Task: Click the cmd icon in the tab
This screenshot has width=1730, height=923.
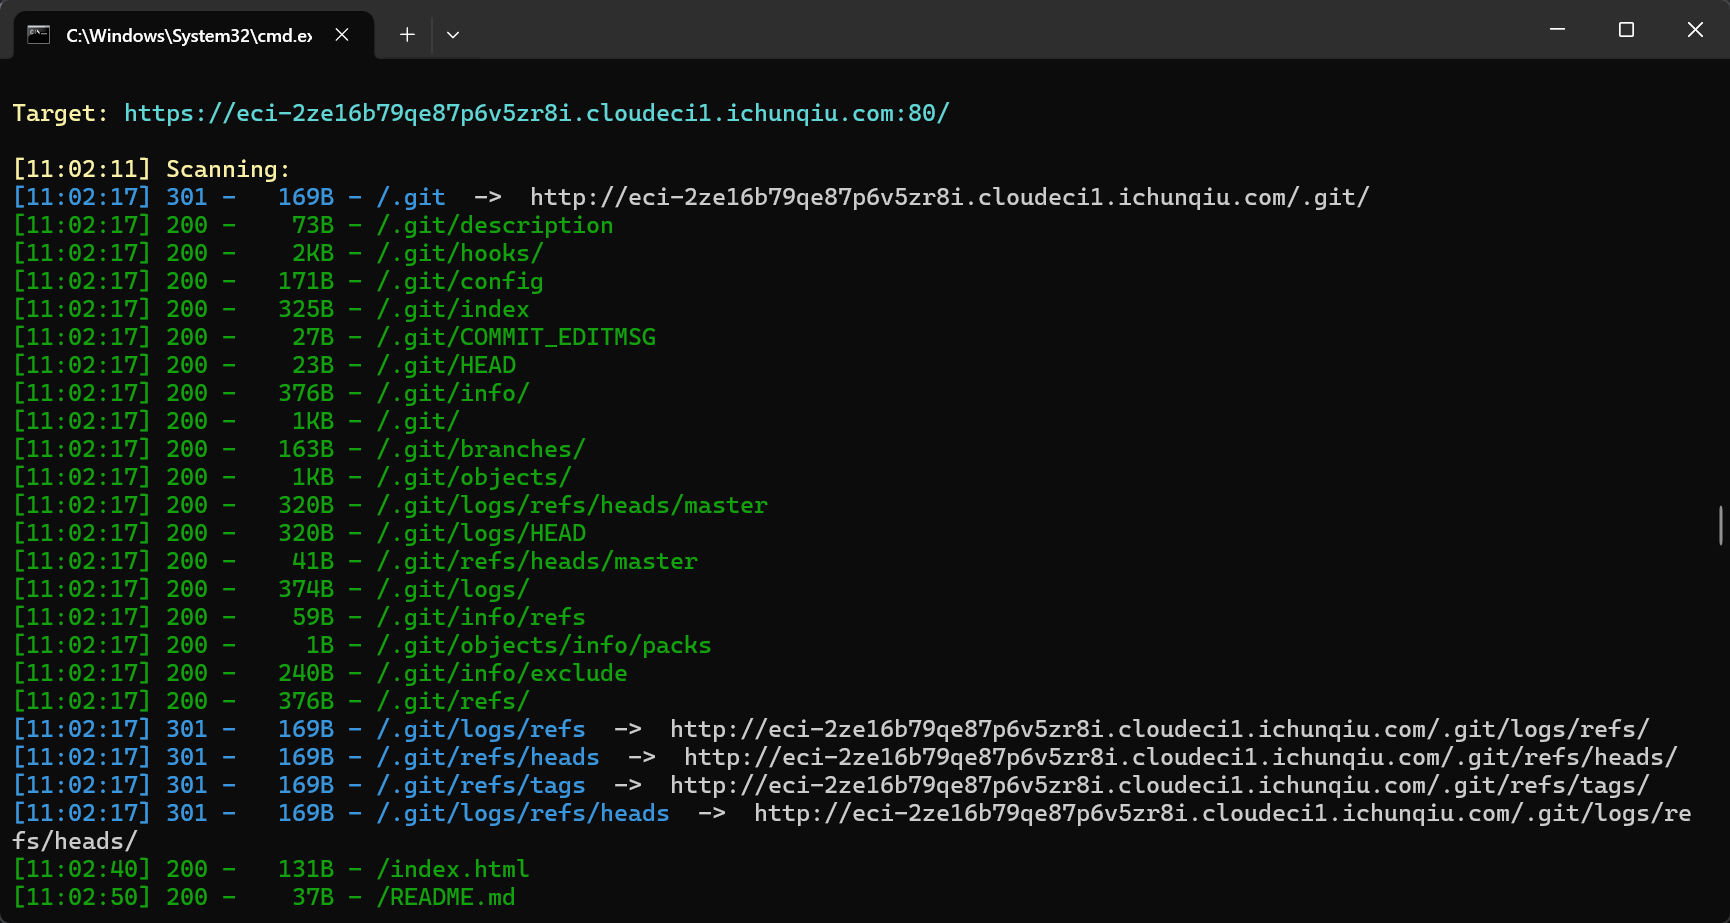Action: (x=39, y=35)
